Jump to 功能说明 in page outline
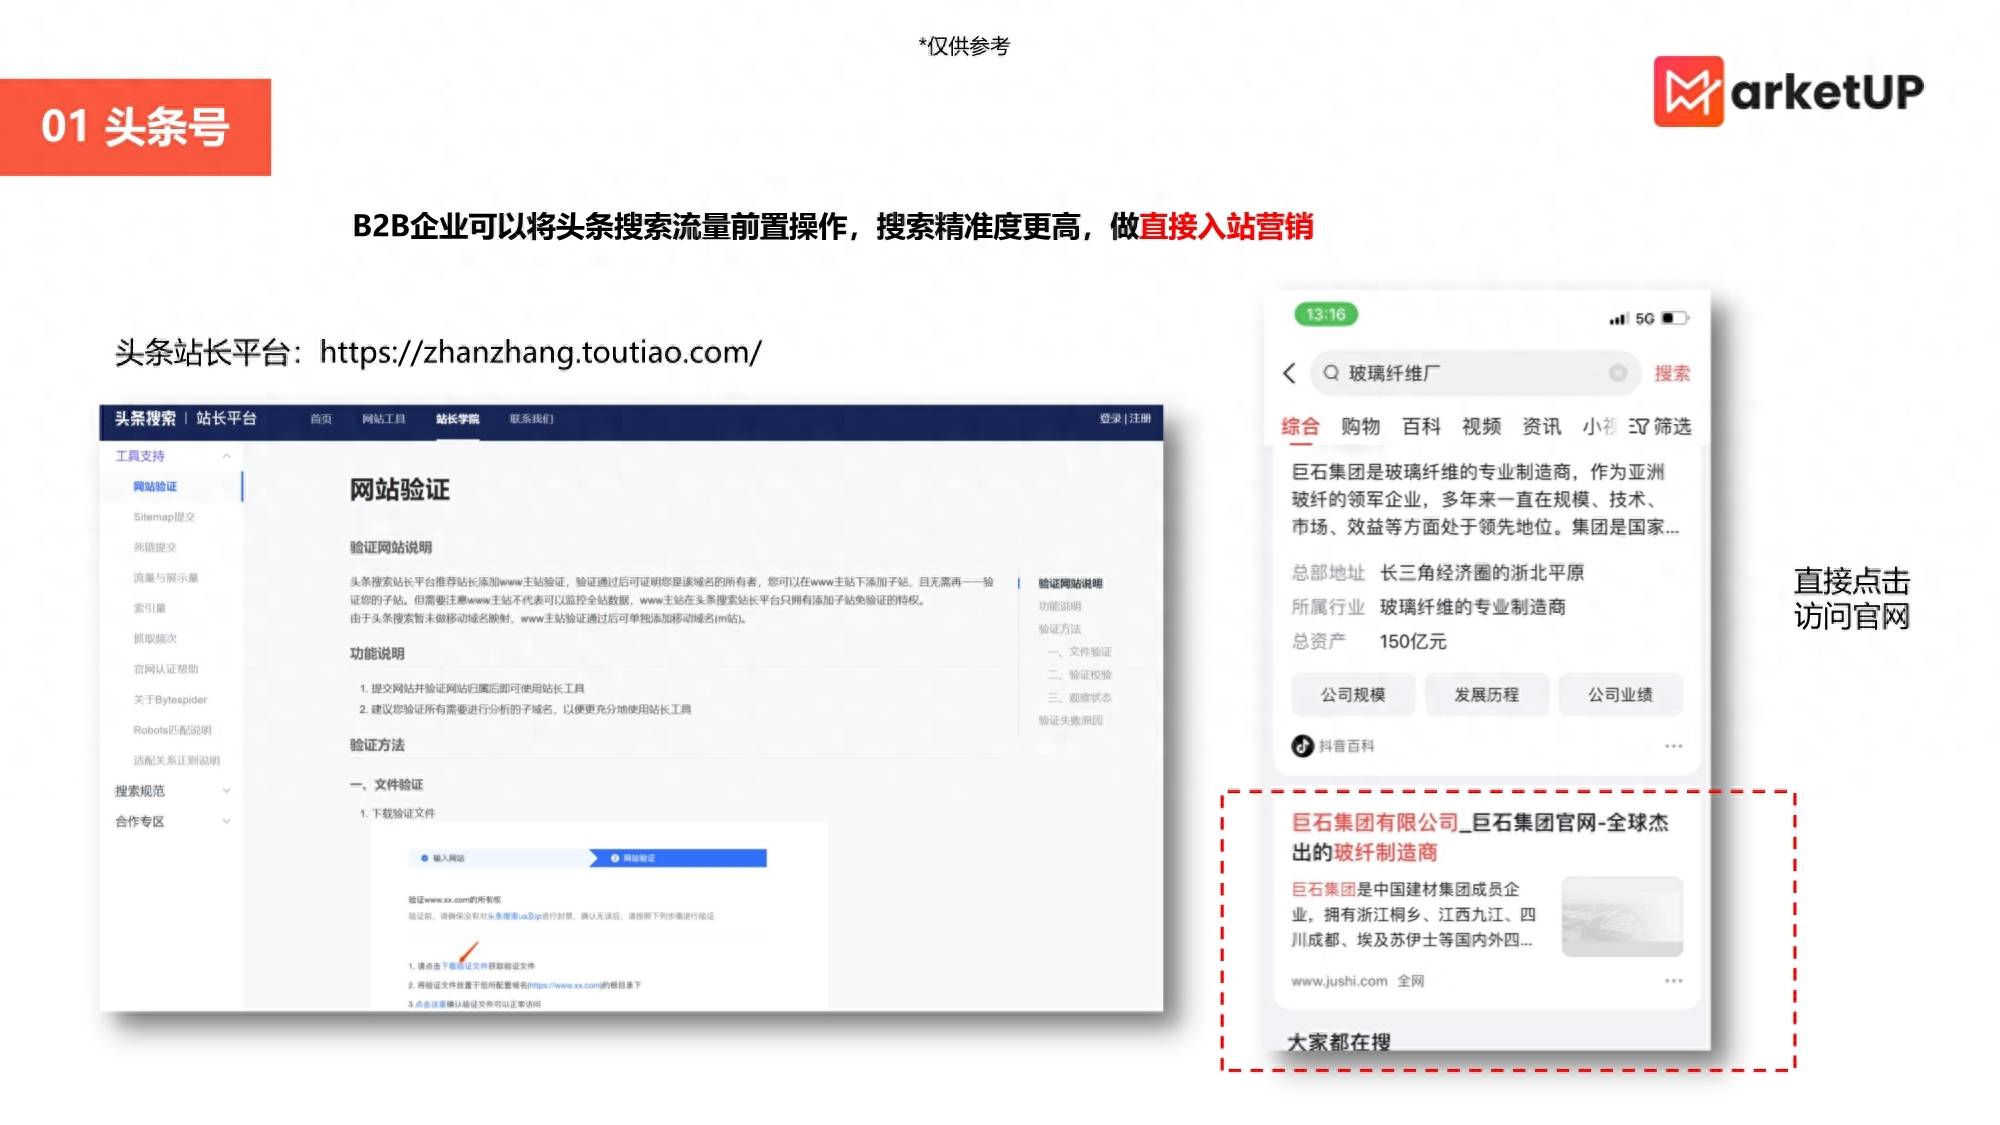Viewport: 2000px width, 1125px height. [x=1059, y=606]
